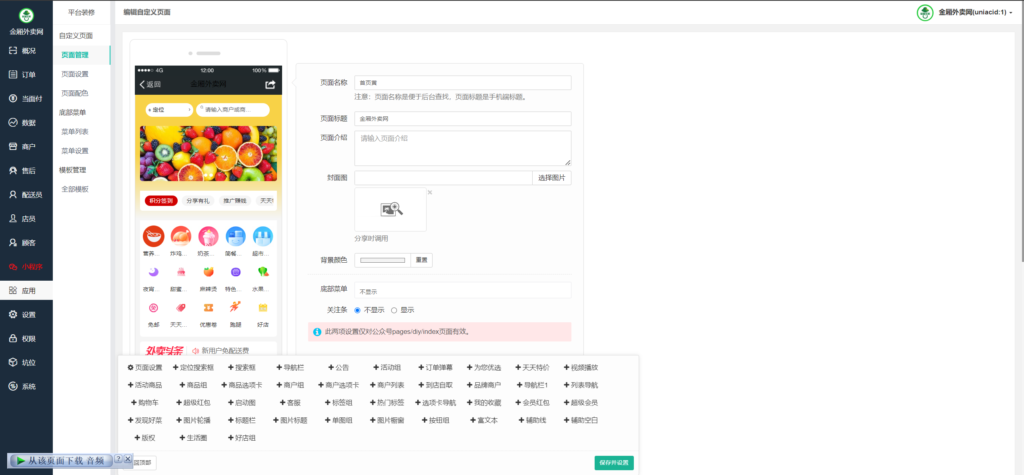
Task: Click the green 保存并设置 button
Action: tap(613, 463)
